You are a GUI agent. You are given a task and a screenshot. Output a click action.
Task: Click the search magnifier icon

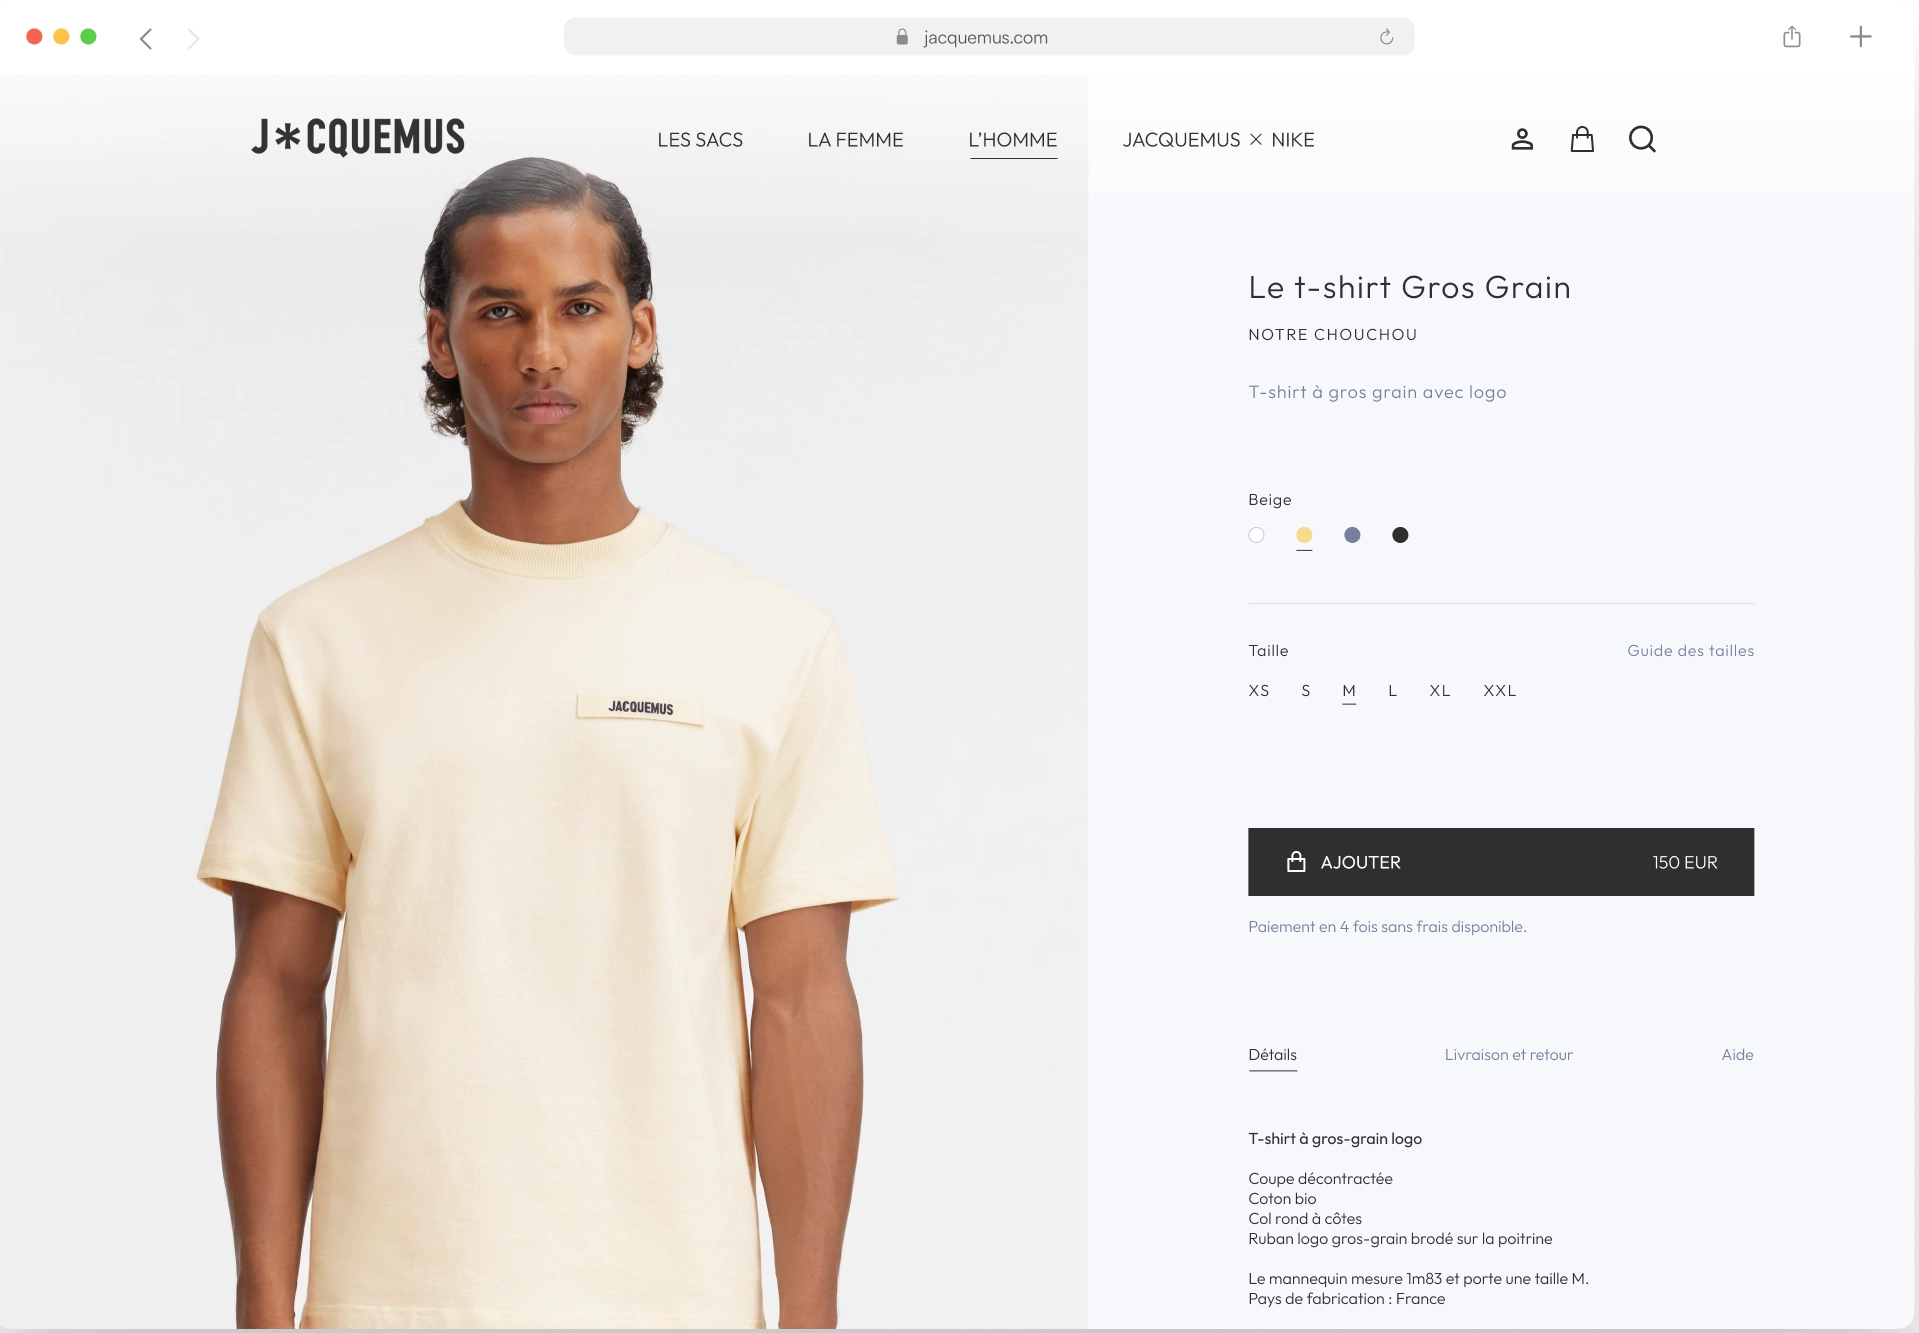1642,139
